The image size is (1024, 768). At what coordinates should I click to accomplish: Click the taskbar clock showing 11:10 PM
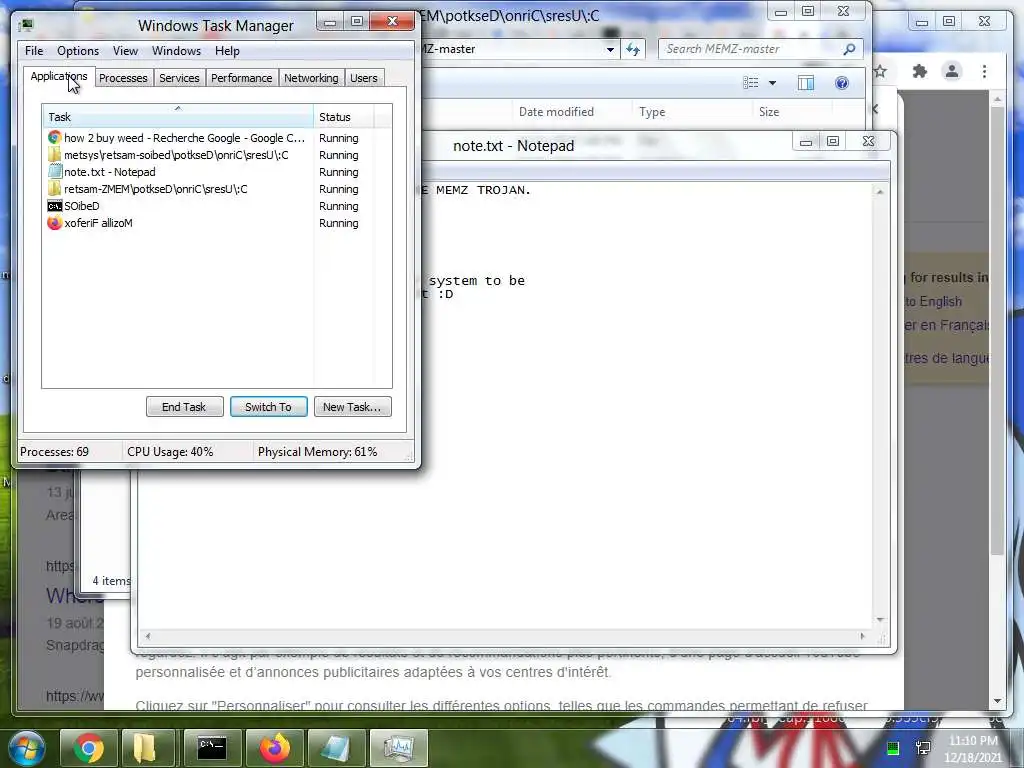click(972, 748)
